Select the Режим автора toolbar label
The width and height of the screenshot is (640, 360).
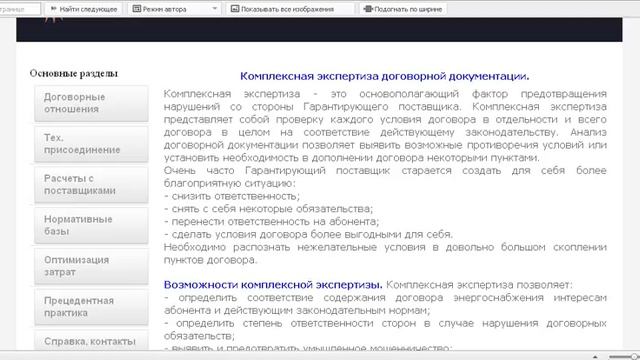click(164, 9)
